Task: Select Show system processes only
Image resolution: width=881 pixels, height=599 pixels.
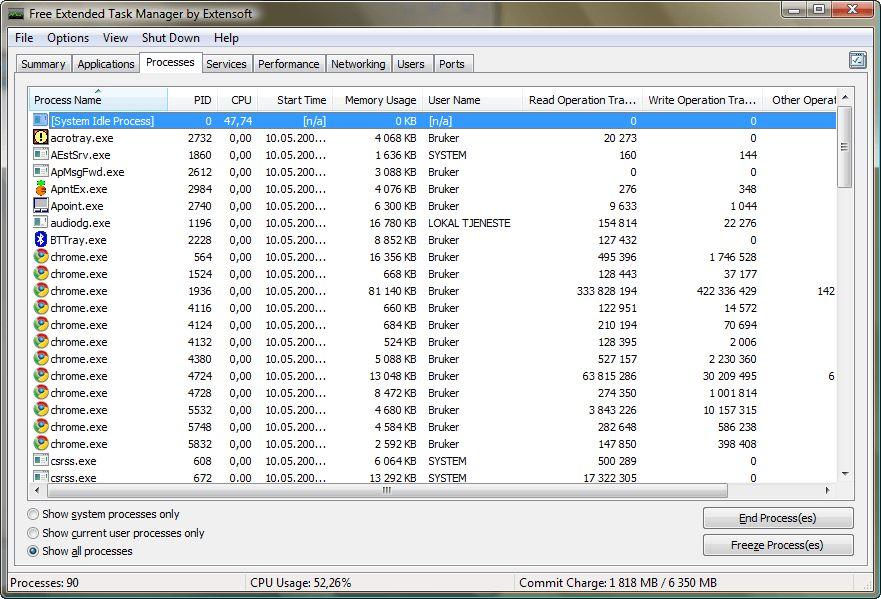Action: point(34,515)
